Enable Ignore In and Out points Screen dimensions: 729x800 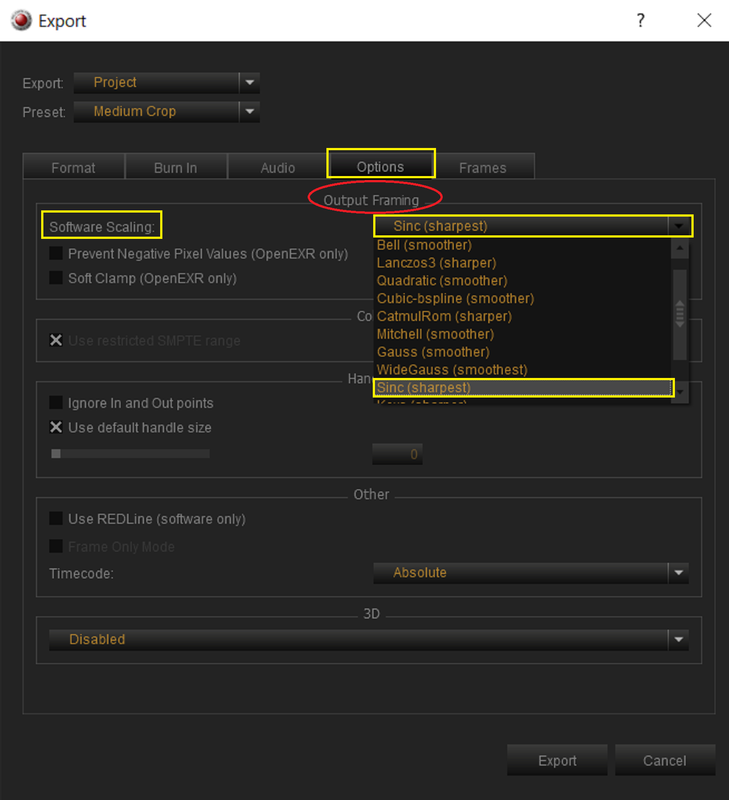(56, 403)
